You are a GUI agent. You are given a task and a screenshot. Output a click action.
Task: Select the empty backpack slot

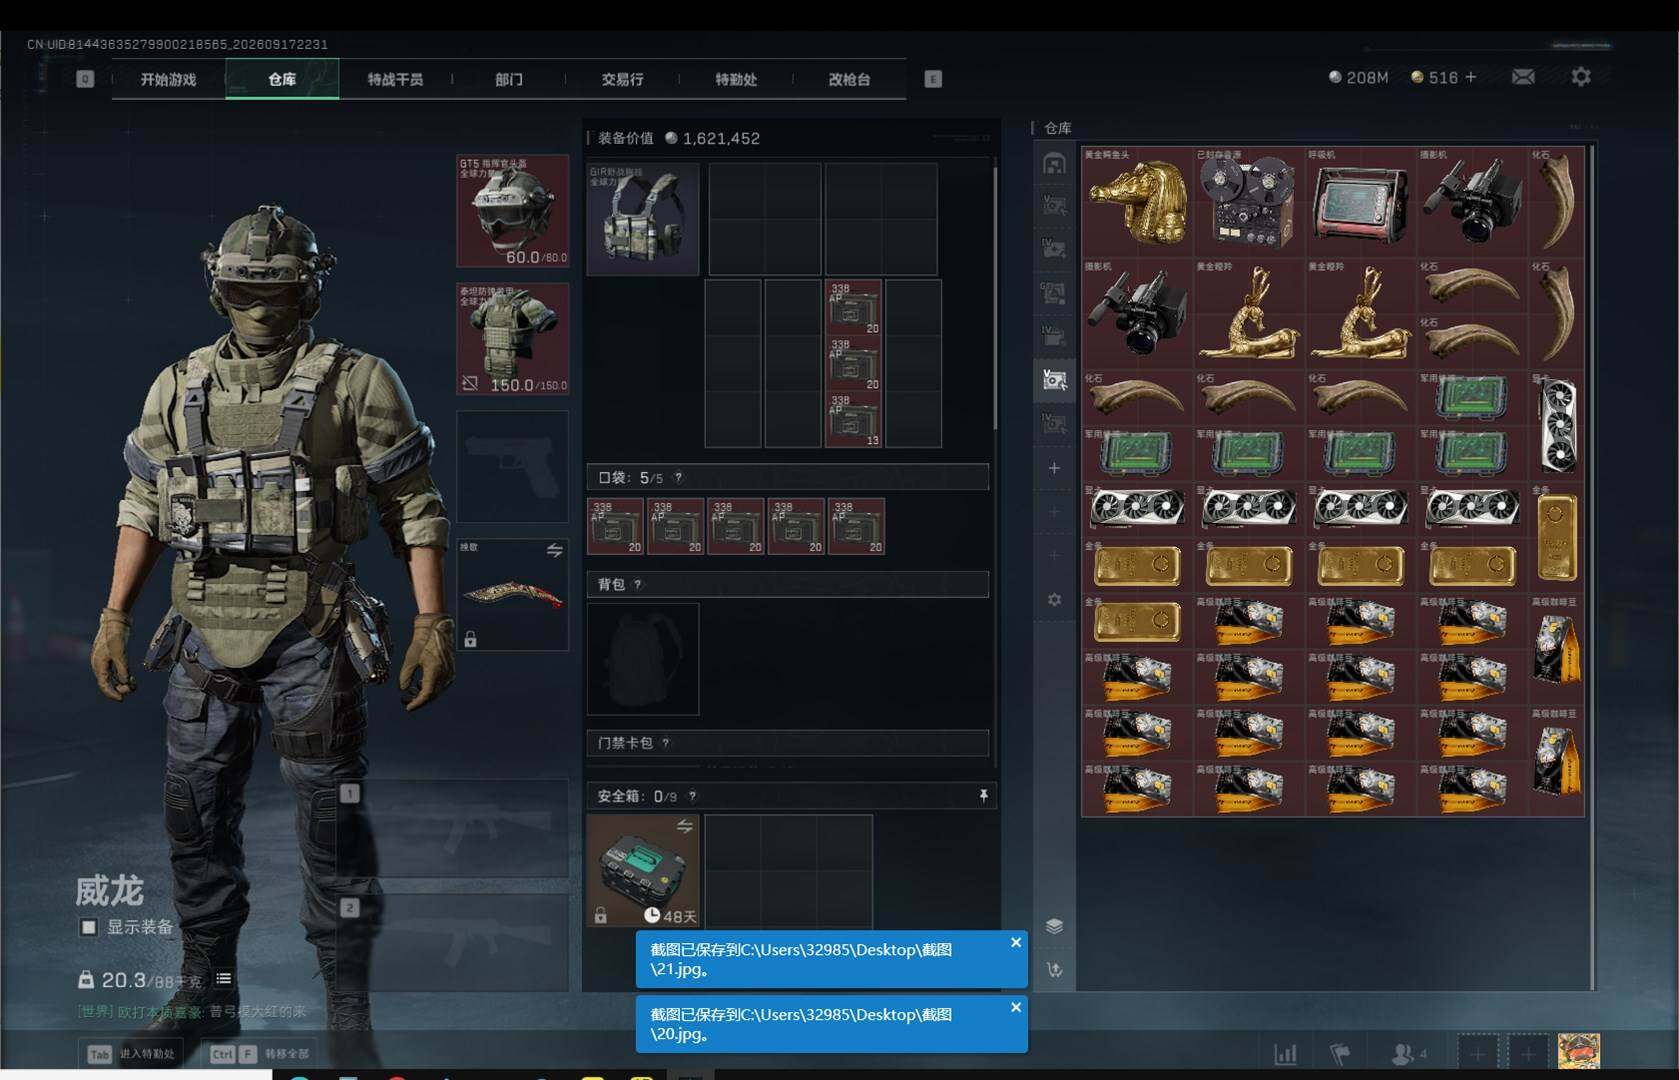[x=643, y=659]
